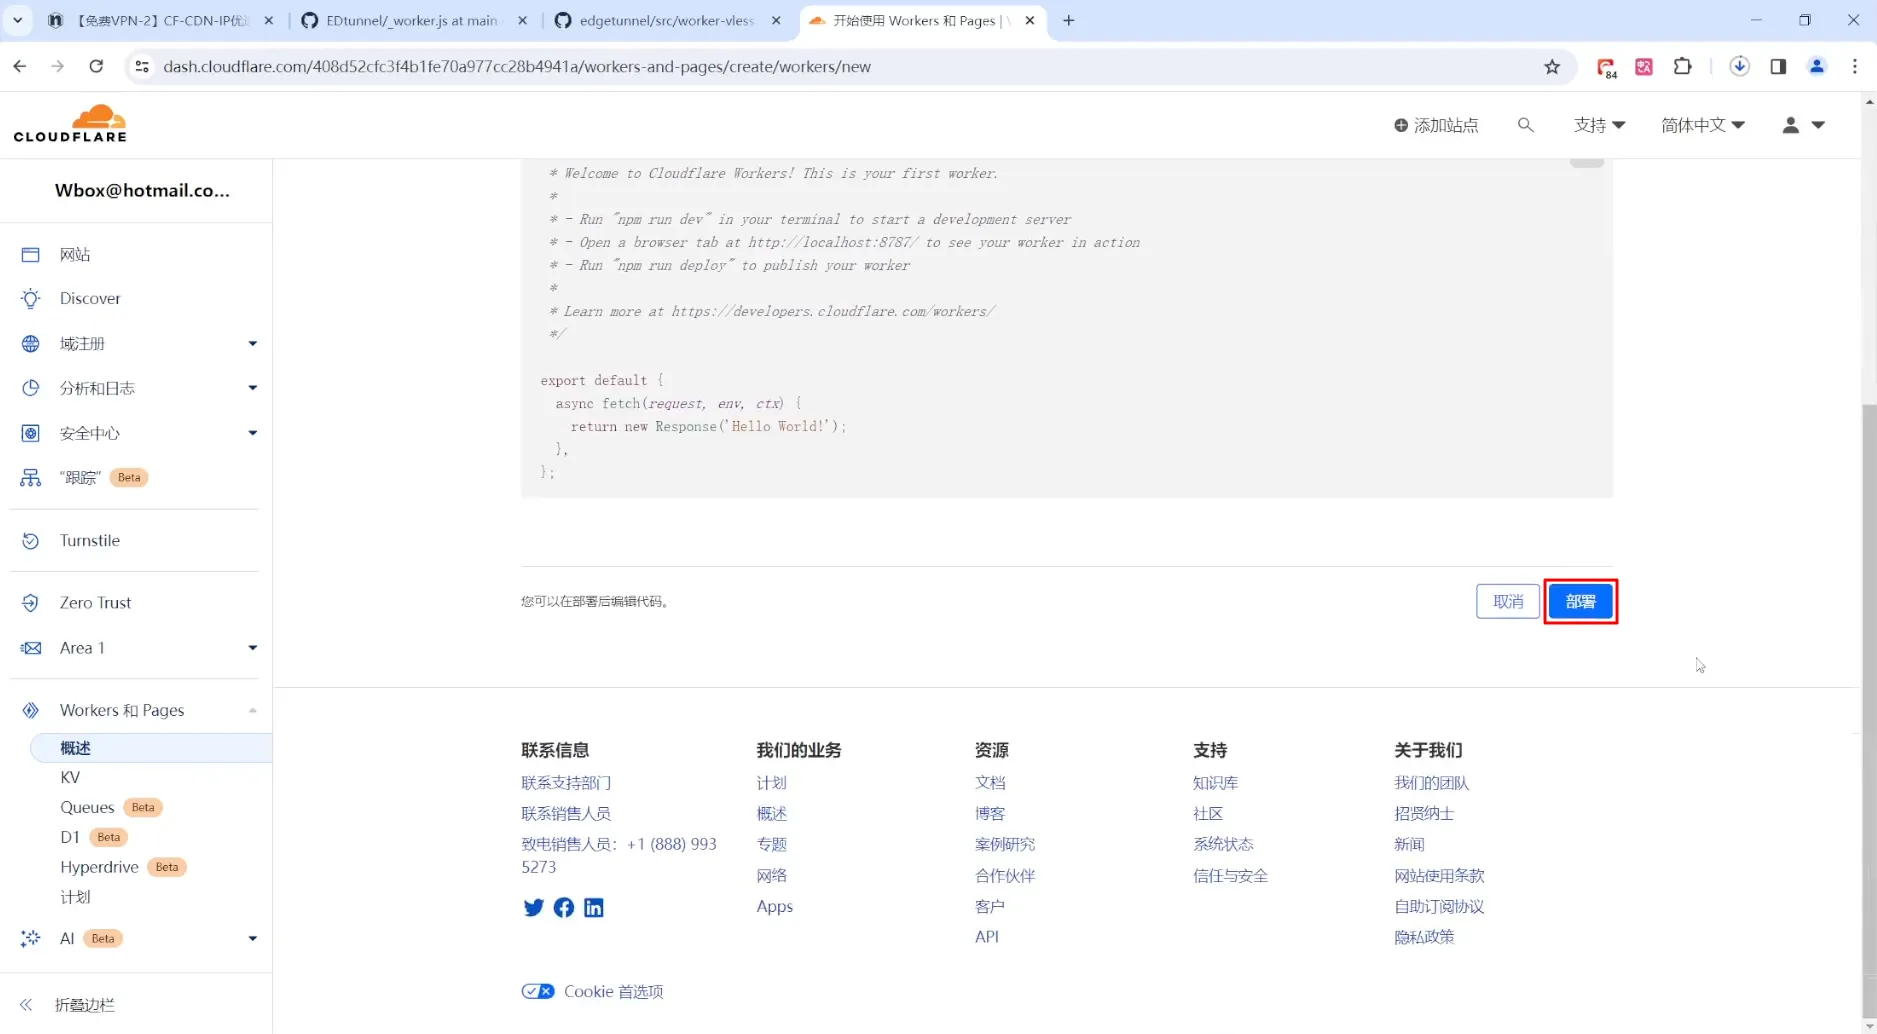
Task: Click the 安全中心 shield icon
Action: tap(31, 433)
